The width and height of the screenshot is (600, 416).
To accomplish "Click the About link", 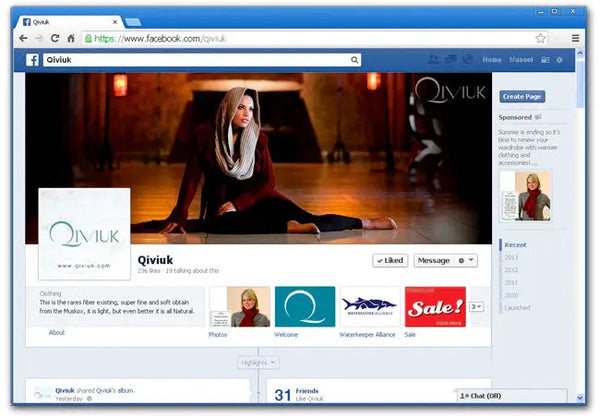I will coord(57,333).
